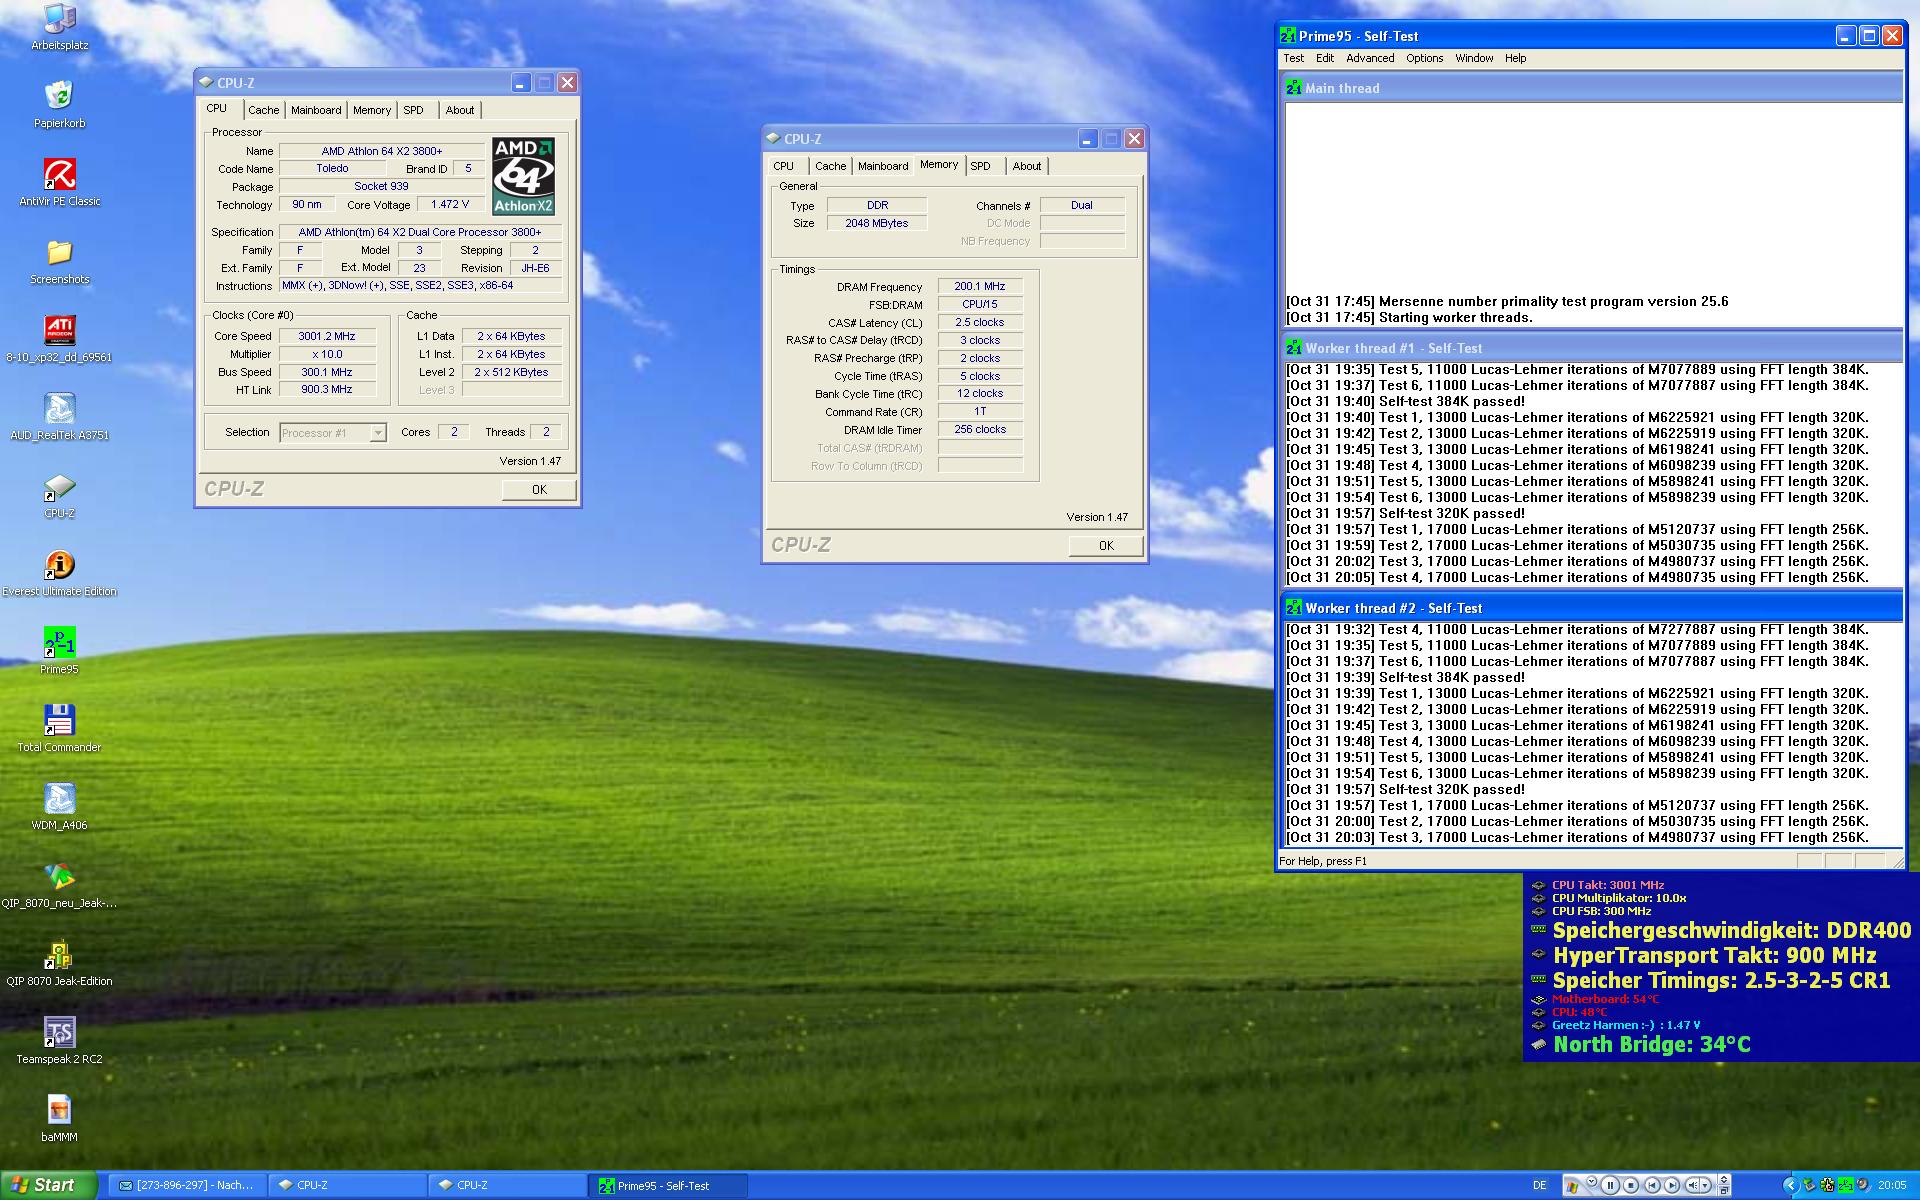Image resolution: width=1920 pixels, height=1200 pixels.
Task: Click the taskbar clock showing 20:05
Action: (1892, 1185)
